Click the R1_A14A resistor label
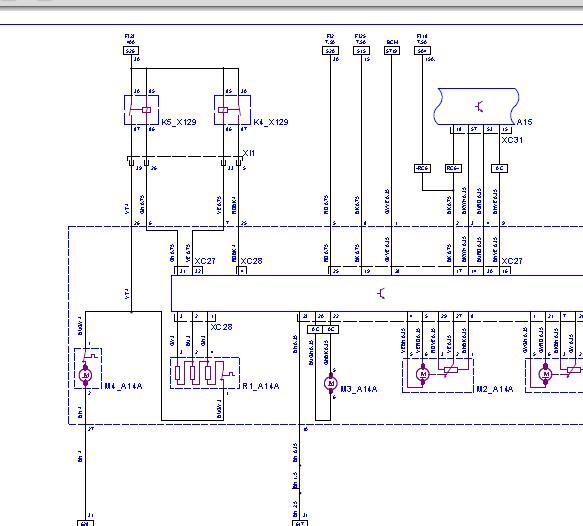Screen dimensions: 583x526 (261, 386)
